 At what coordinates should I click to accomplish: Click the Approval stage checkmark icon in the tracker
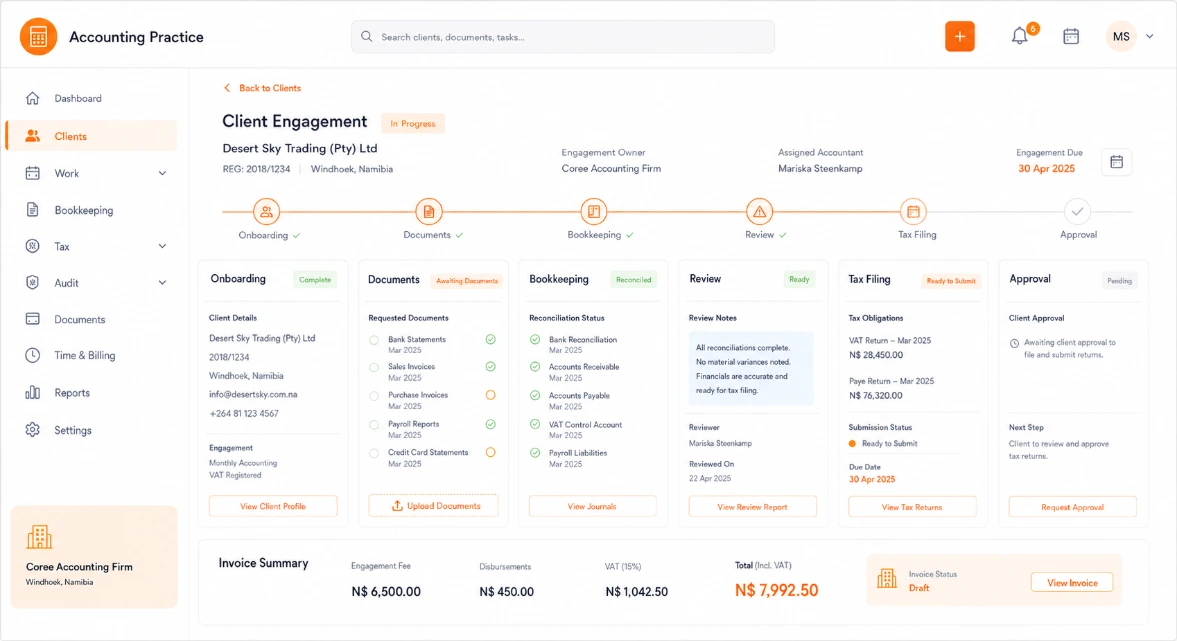tap(1077, 212)
